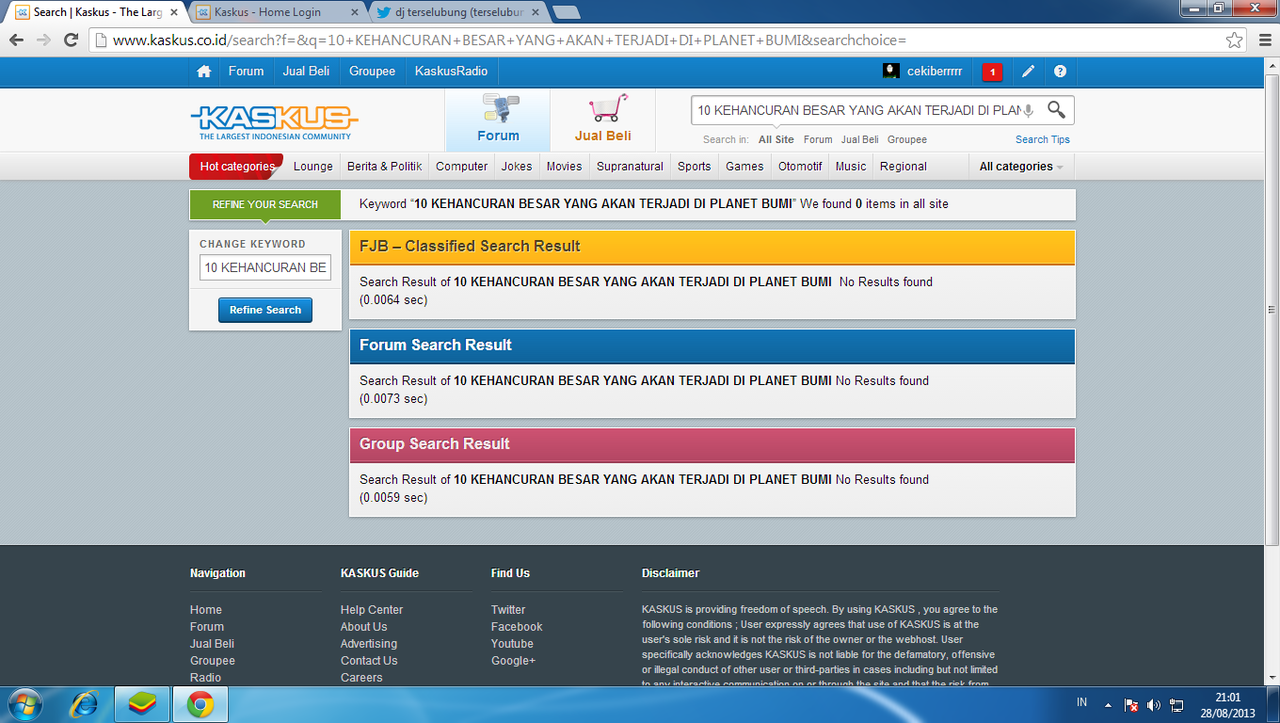Open the Computer category
The width and height of the screenshot is (1280, 723).
click(462, 166)
